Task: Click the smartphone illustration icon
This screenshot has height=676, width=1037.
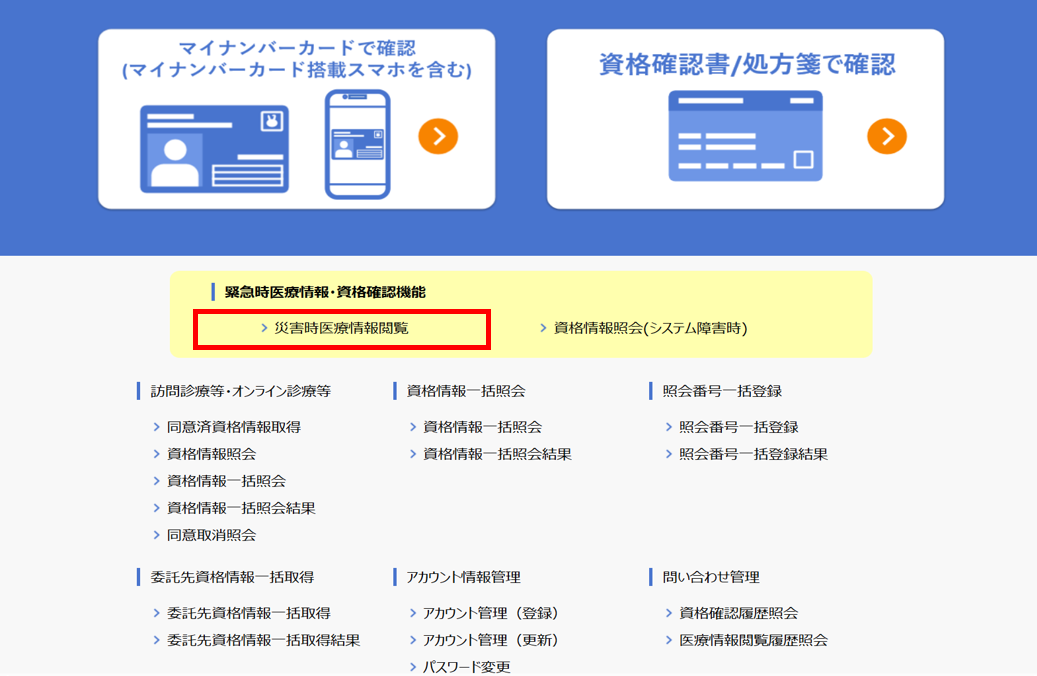Action: [357, 144]
